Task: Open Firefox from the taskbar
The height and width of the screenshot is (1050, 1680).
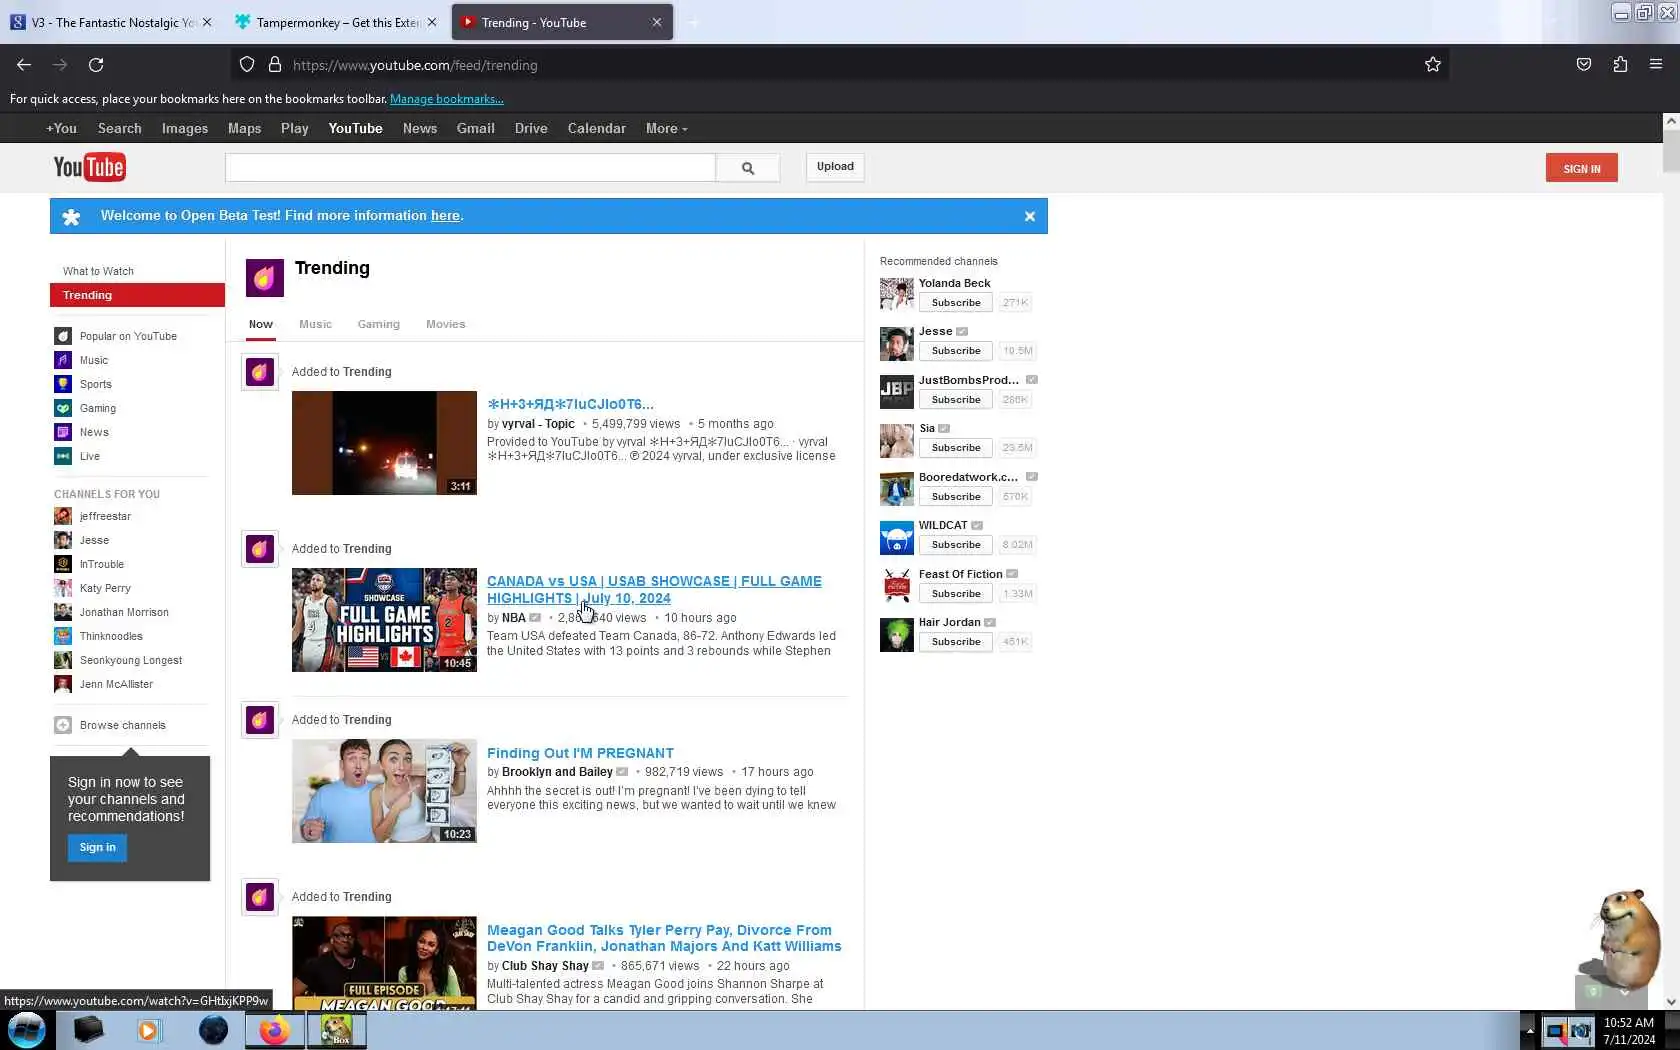Action: (275, 1030)
